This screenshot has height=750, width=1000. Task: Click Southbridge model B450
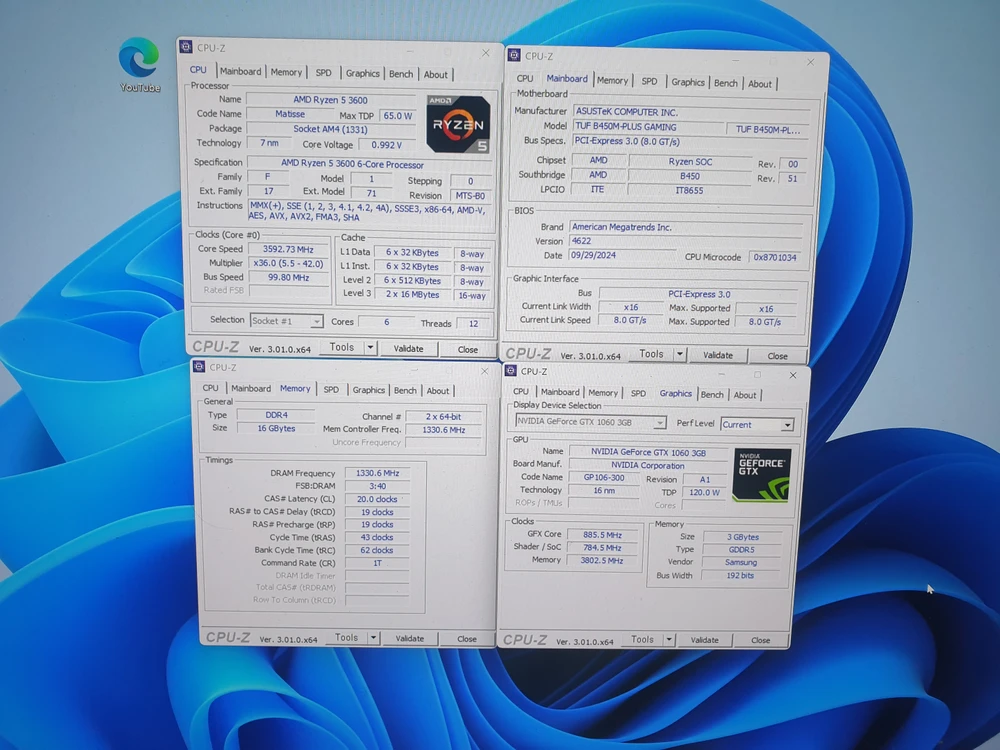click(689, 176)
